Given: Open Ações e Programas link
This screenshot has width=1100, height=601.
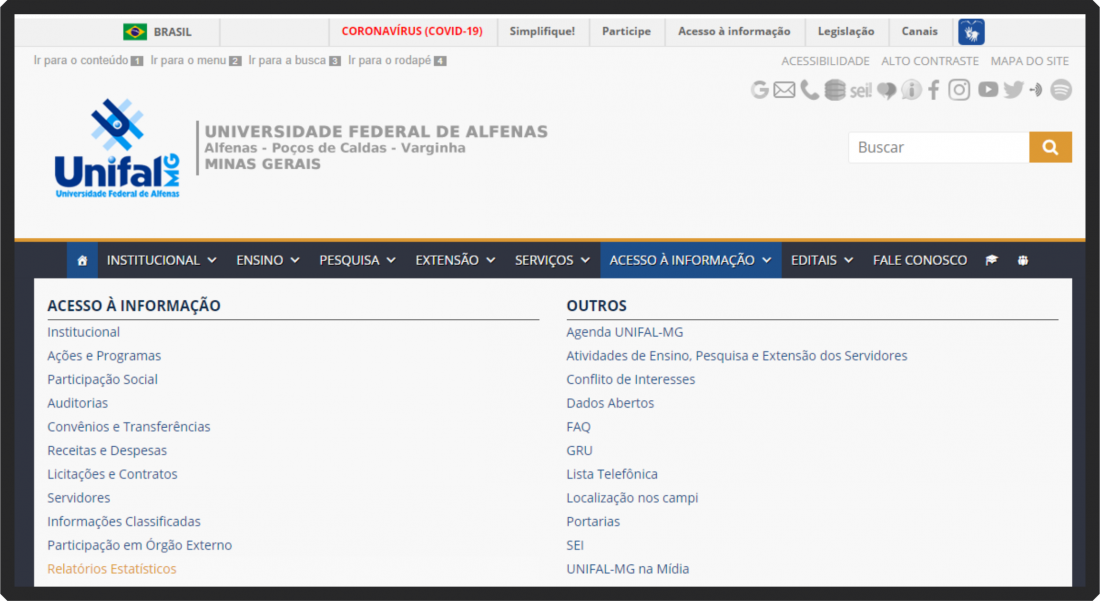Looking at the screenshot, I should pos(104,356).
